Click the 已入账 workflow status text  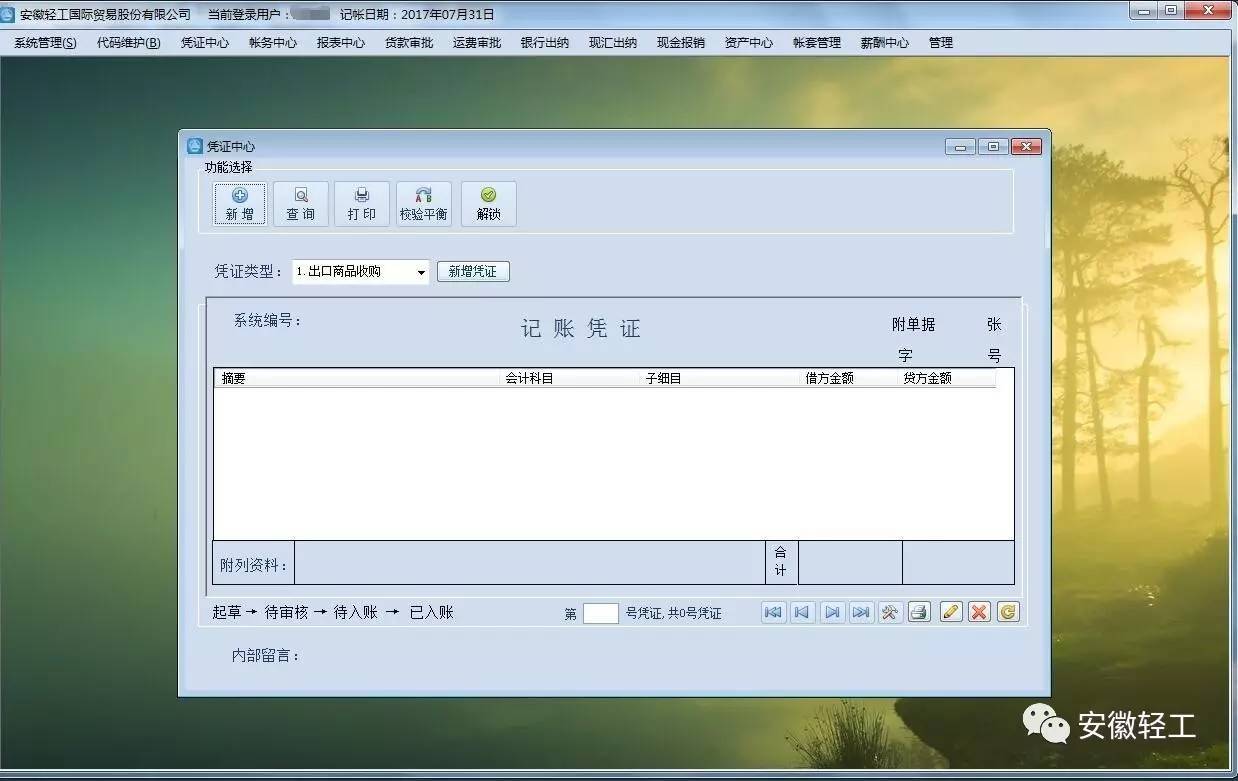click(431, 612)
